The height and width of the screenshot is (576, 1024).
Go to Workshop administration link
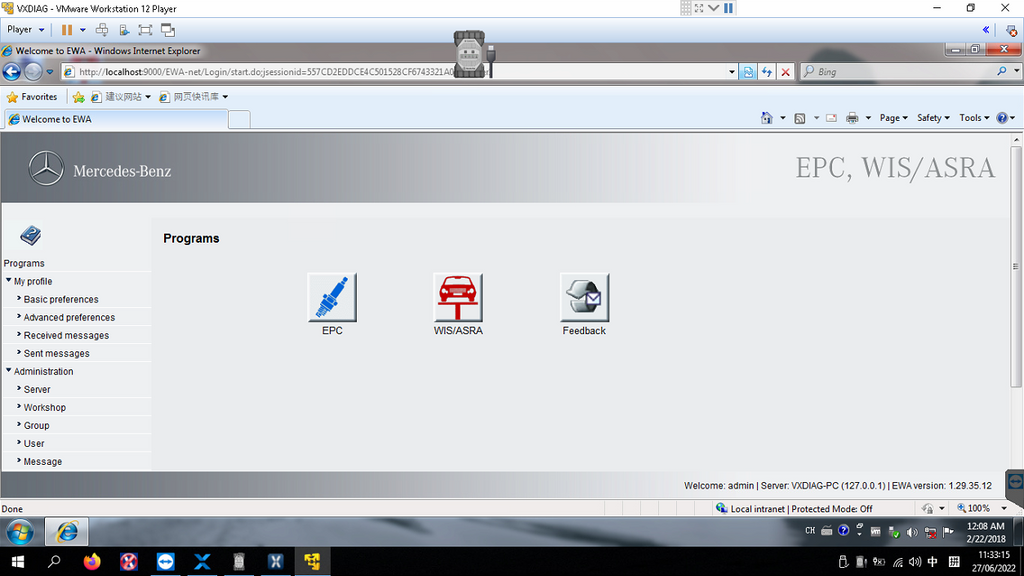45,407
